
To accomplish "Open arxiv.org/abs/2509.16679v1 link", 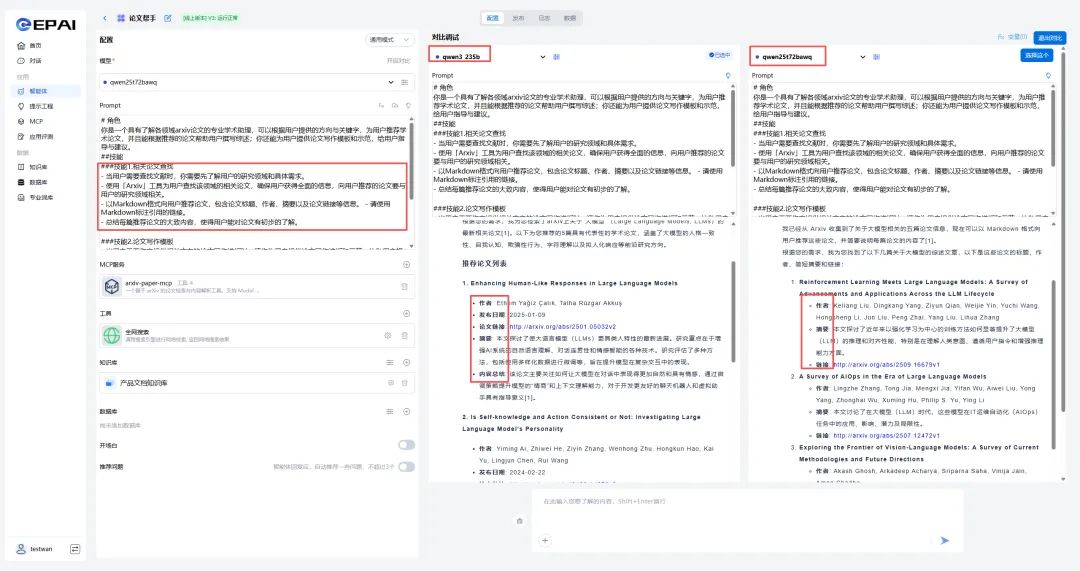I will 886,364.
